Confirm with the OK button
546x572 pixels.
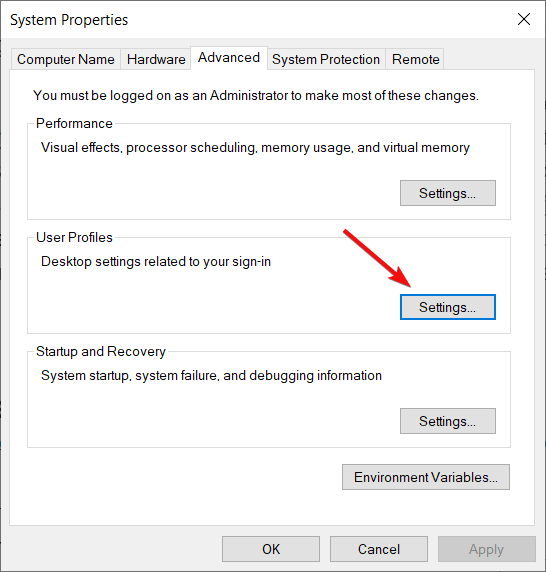(271, 549)
